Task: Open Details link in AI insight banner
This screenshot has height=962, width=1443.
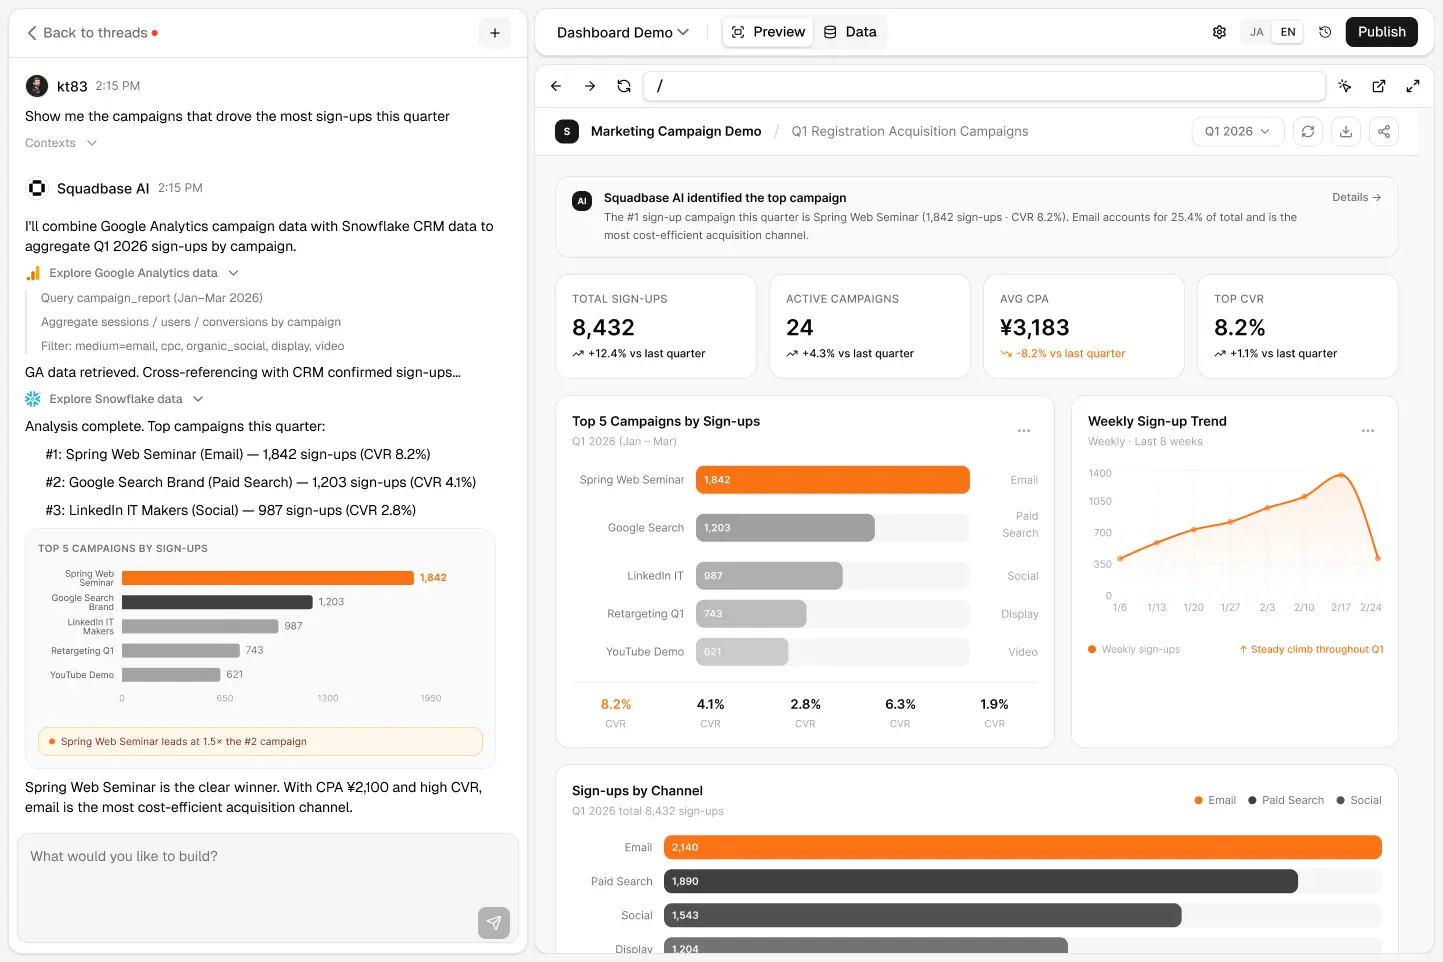Action: click(1356, 197)
